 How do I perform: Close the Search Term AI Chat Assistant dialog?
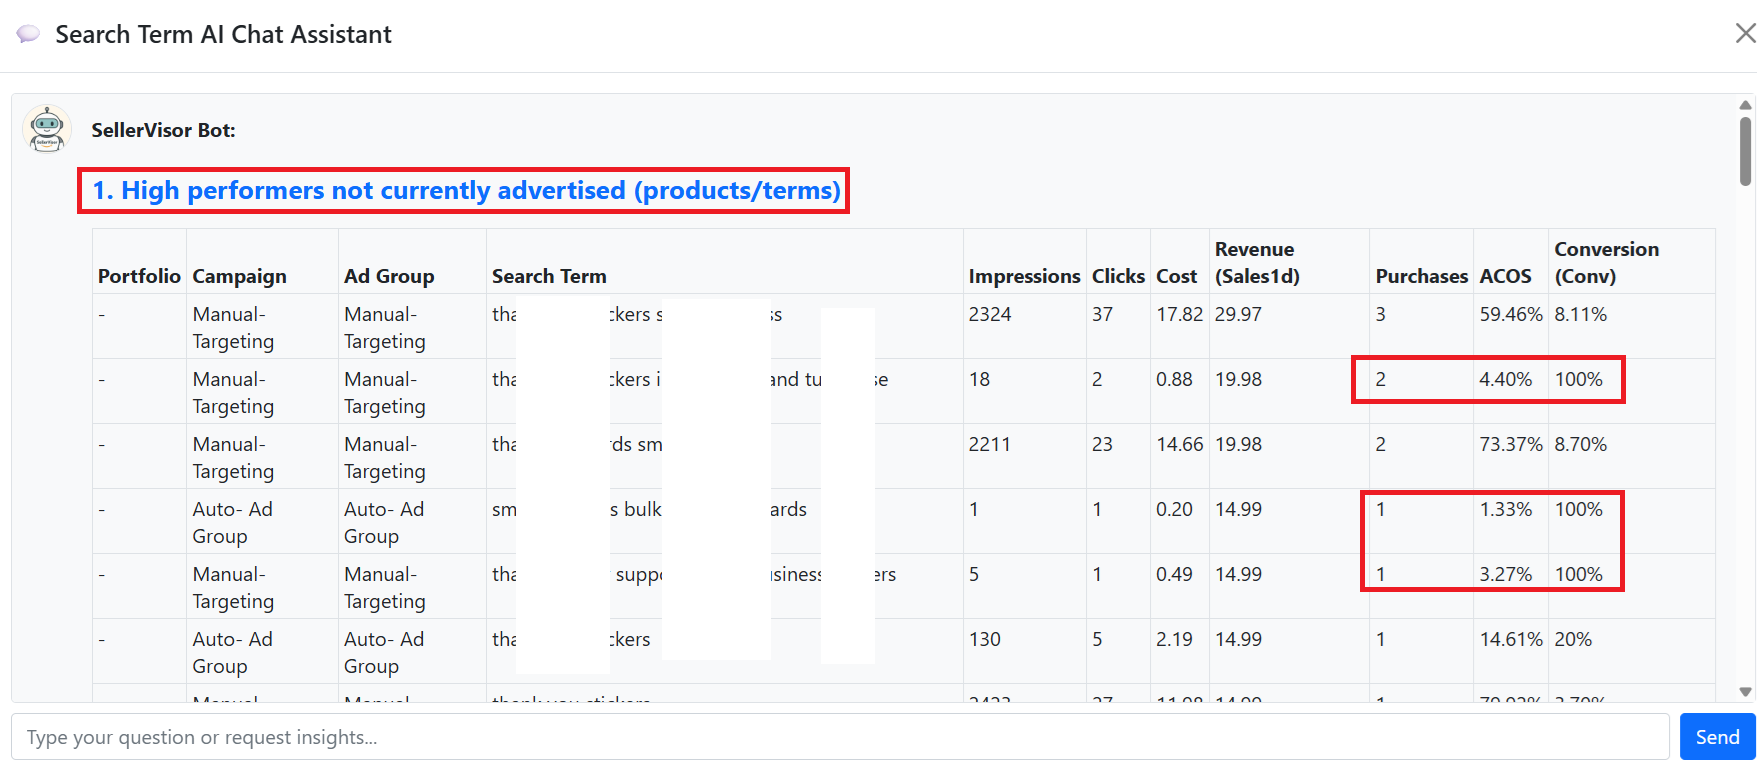coord(1744,34)
